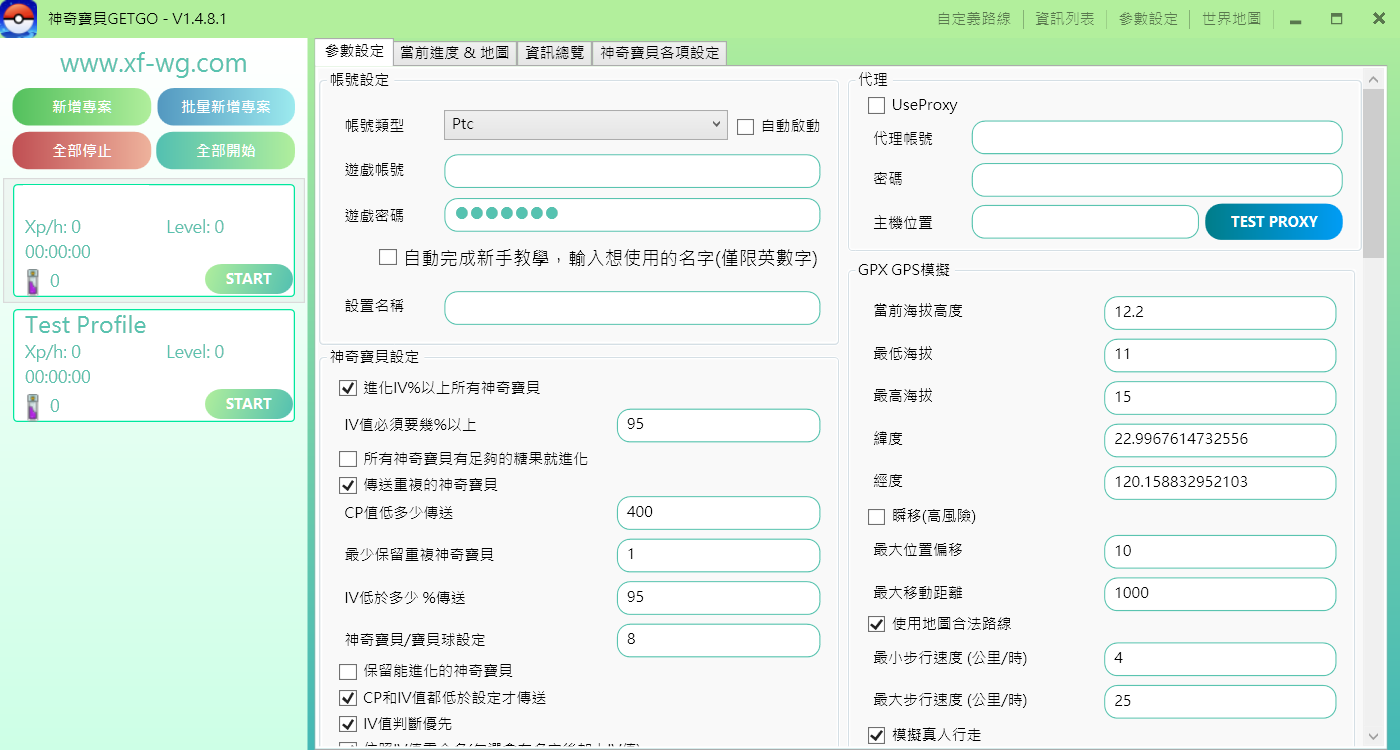
Task: Click the 新增專案 button
Action: tap(82, 107)
